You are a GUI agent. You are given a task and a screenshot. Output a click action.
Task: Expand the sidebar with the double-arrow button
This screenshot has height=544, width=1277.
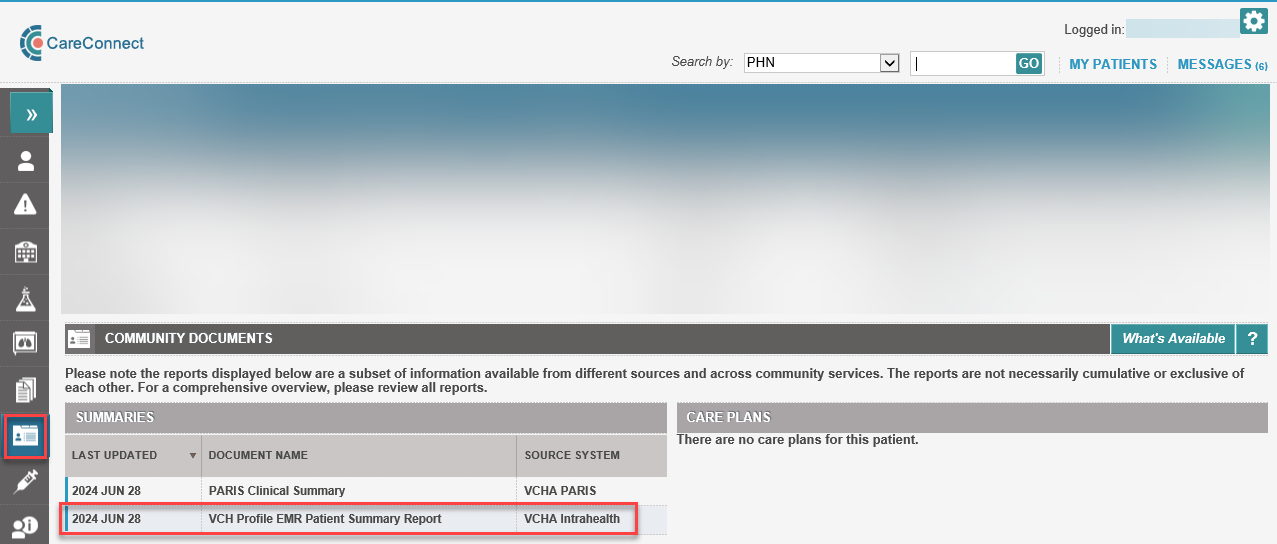[31, 114]
